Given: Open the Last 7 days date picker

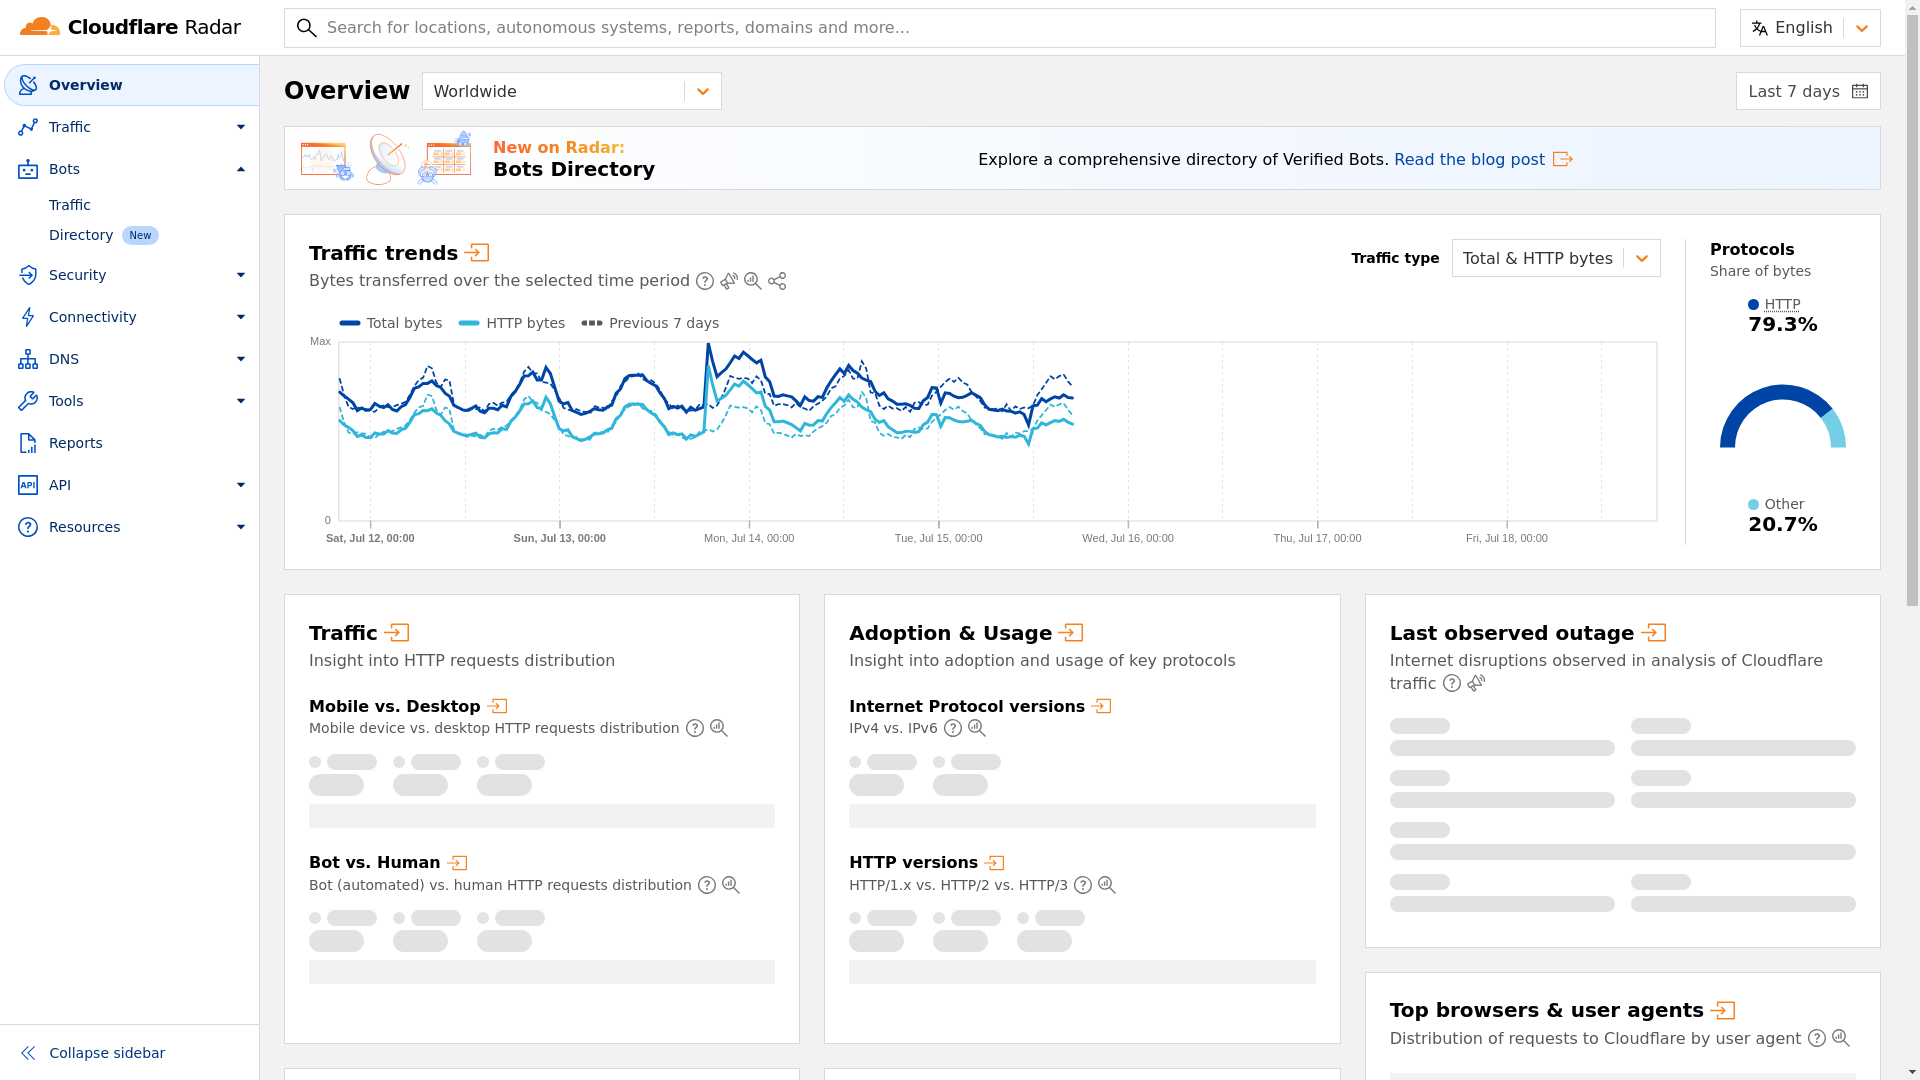Looking at the screenshot, I should (x=1808, y=91).
